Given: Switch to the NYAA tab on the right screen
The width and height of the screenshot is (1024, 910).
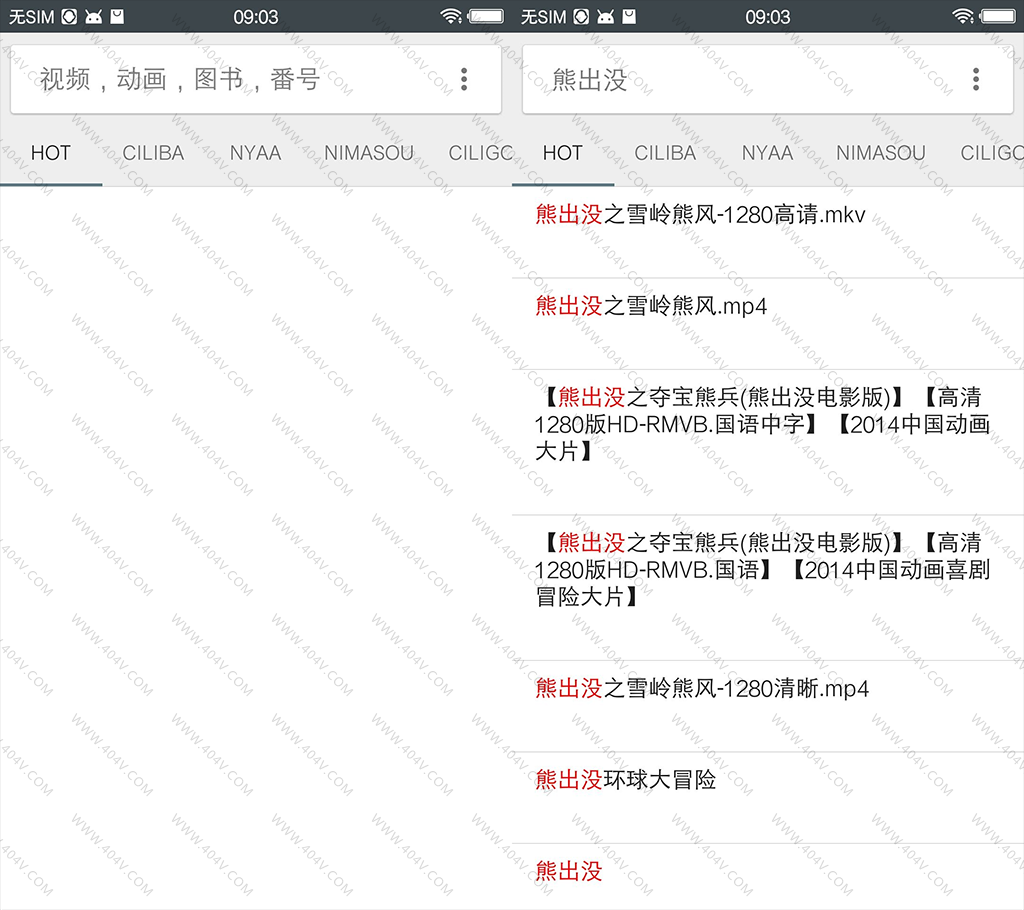Looking at the screenshot, I should click(x=767, y=153).
